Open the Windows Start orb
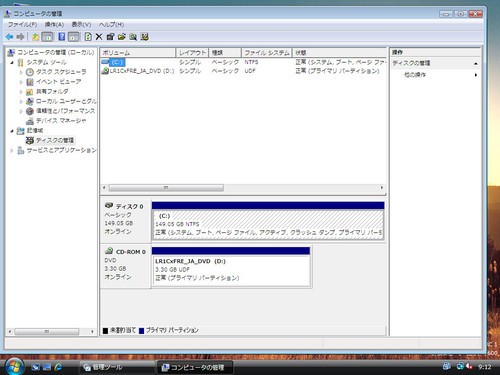 [14, 366]
